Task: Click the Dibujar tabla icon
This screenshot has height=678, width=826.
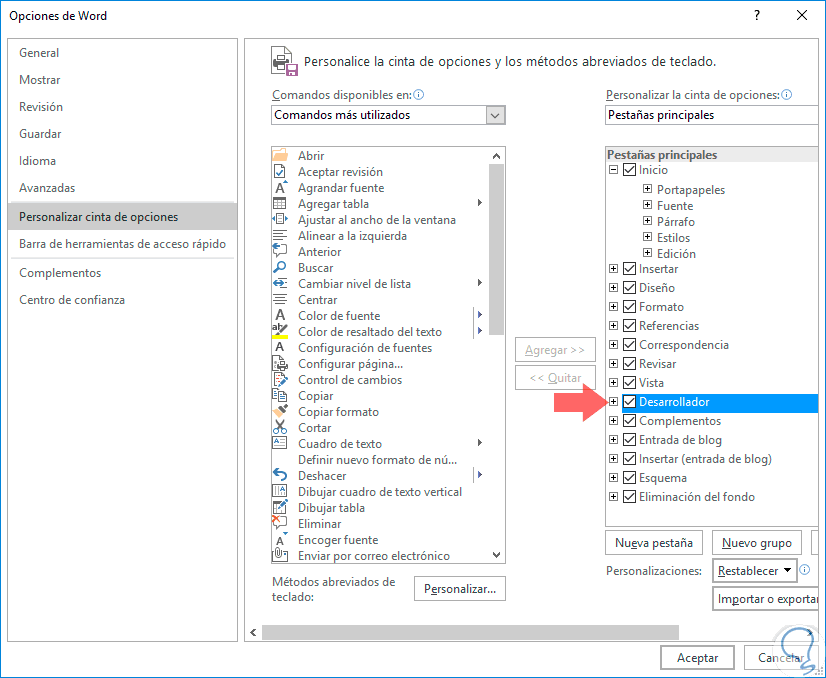Action: tap(280, 507)
